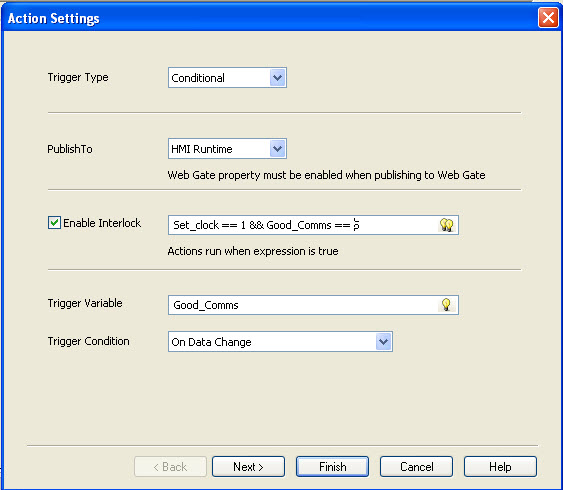The width and height of the screenshot is (563, 490).
Task: Open Help for Action Settings
Action: click(x=500, y=467)
